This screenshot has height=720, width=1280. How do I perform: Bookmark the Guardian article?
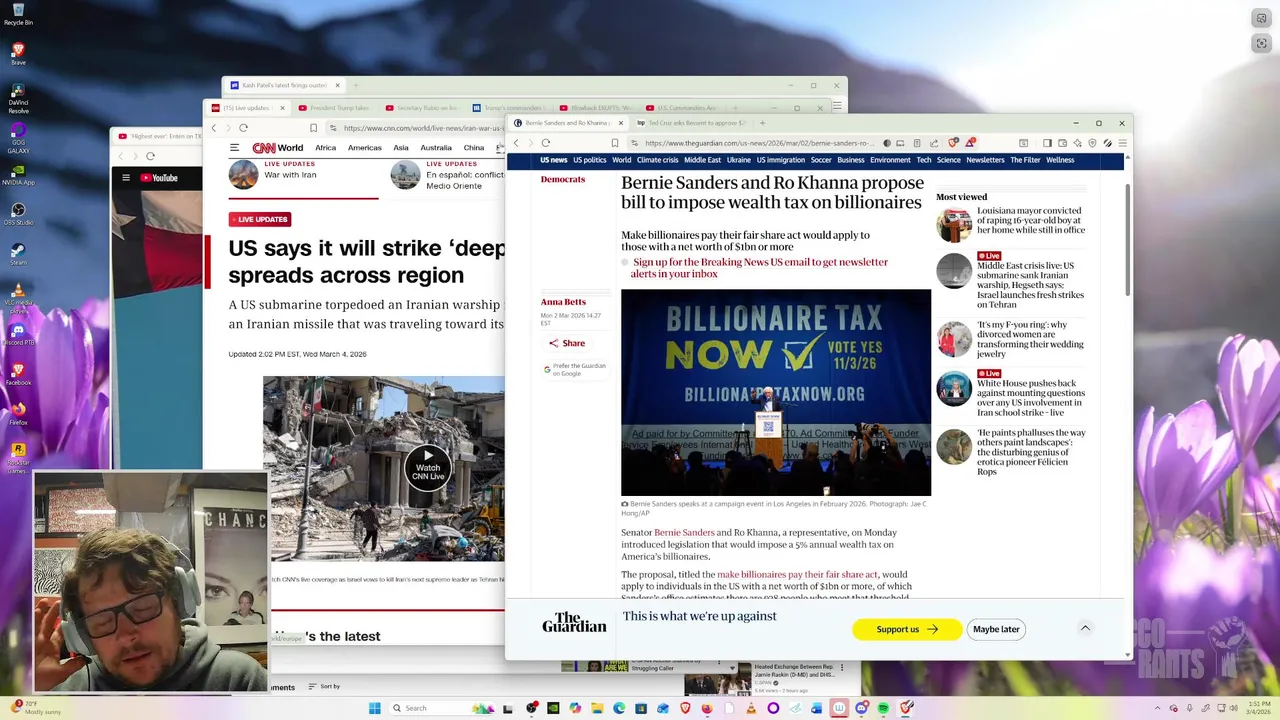coord(614,143)
